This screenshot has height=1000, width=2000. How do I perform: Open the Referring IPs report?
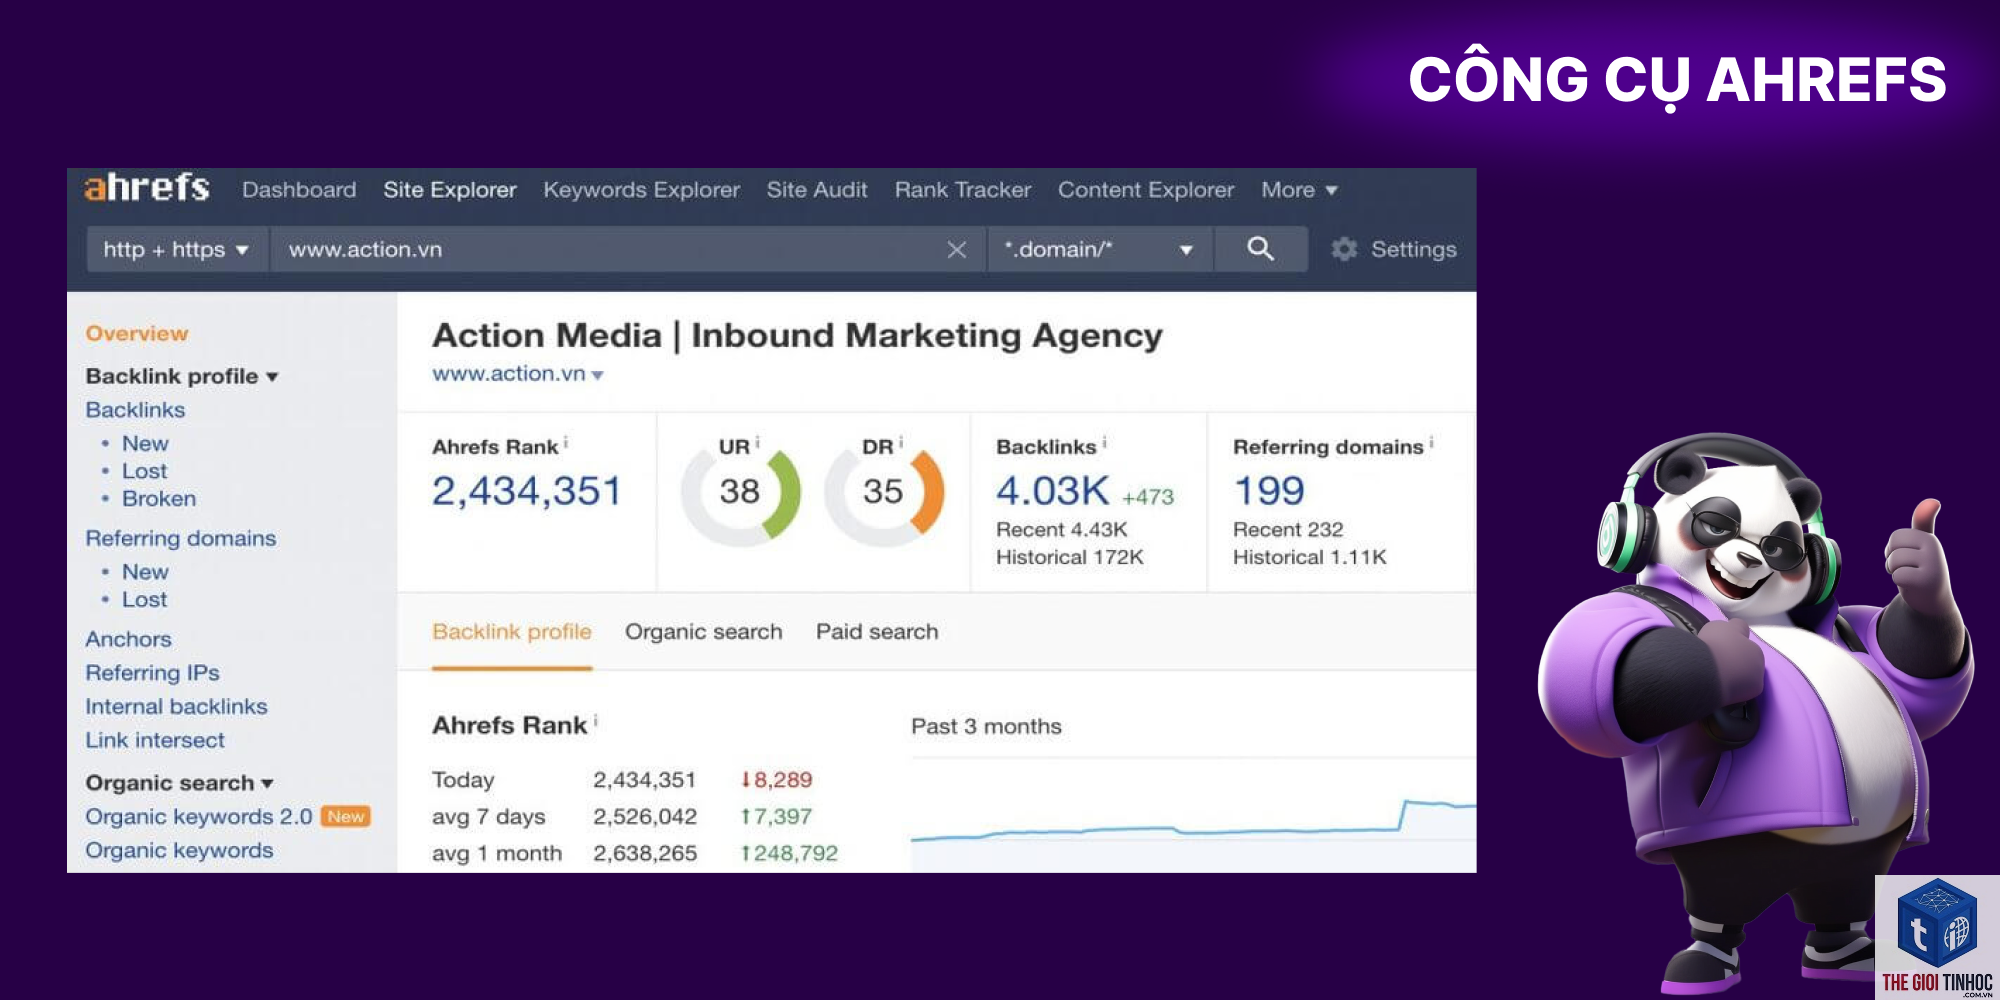152,673
